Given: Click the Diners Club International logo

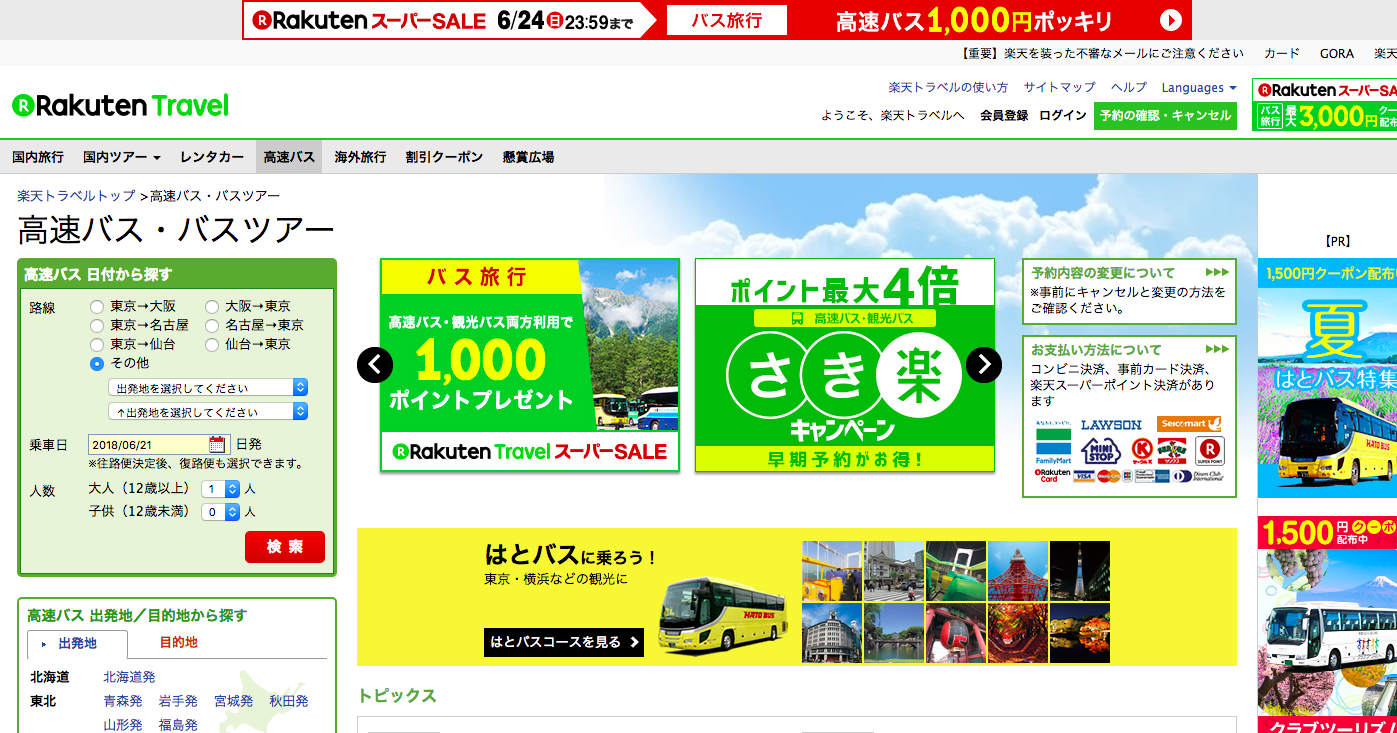Looking at the screenshot, I should pyautogui.click(x=1198, y=476).
